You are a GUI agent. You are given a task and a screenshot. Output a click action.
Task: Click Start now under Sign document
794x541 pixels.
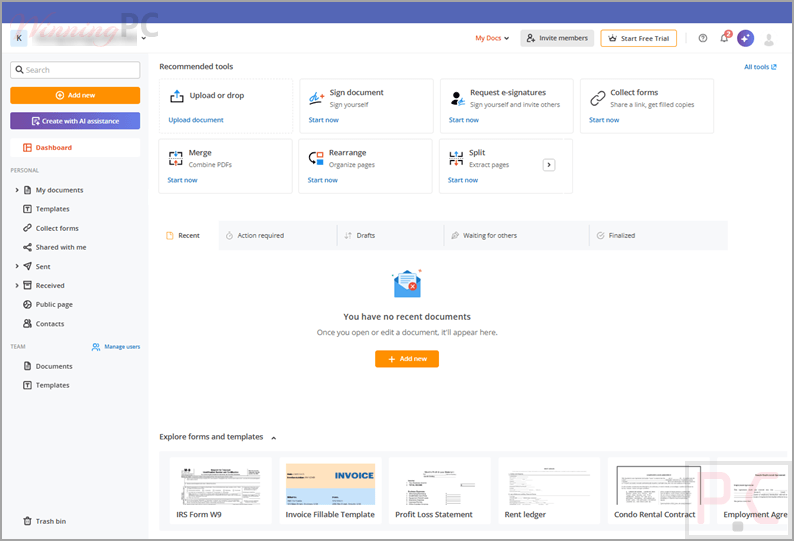coord(324,120)
